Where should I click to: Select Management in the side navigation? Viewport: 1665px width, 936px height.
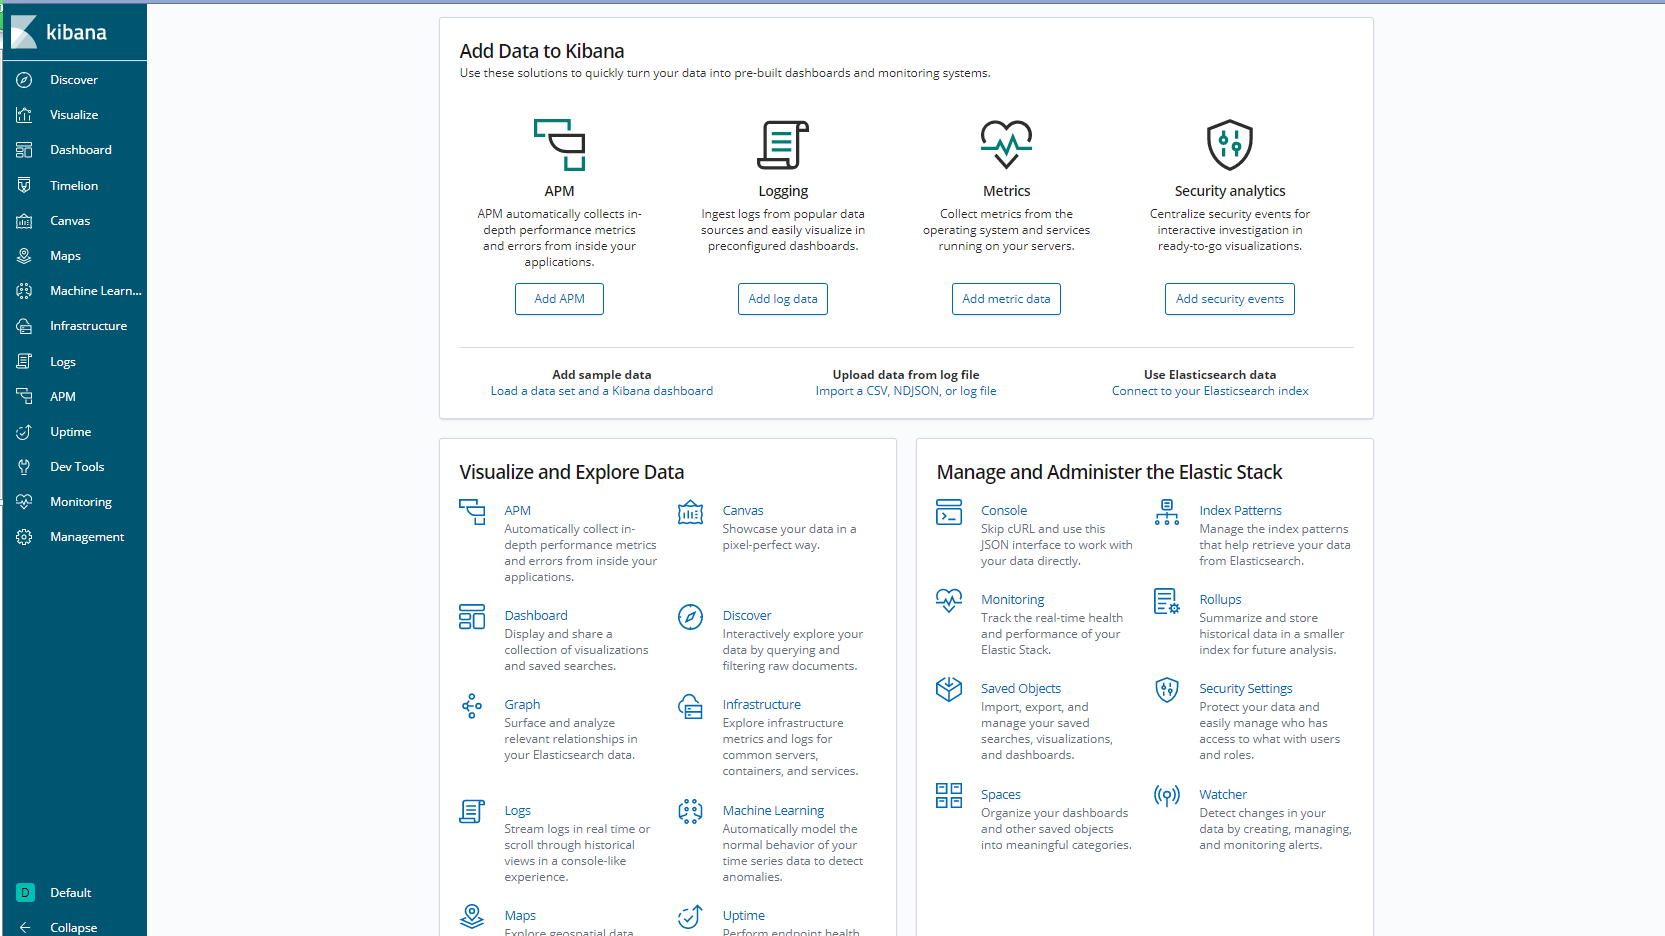click(87, 537)
